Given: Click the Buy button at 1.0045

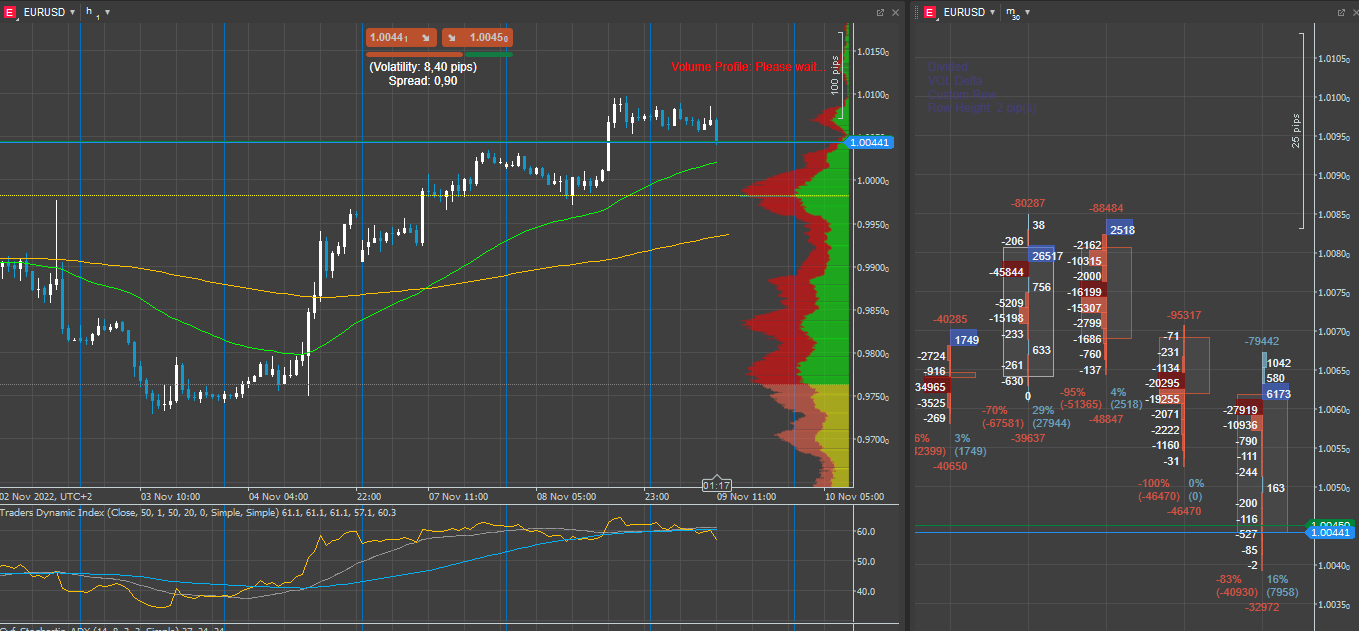Looking at the screenshot, I should pyautogui.click(x=477, y=38).
